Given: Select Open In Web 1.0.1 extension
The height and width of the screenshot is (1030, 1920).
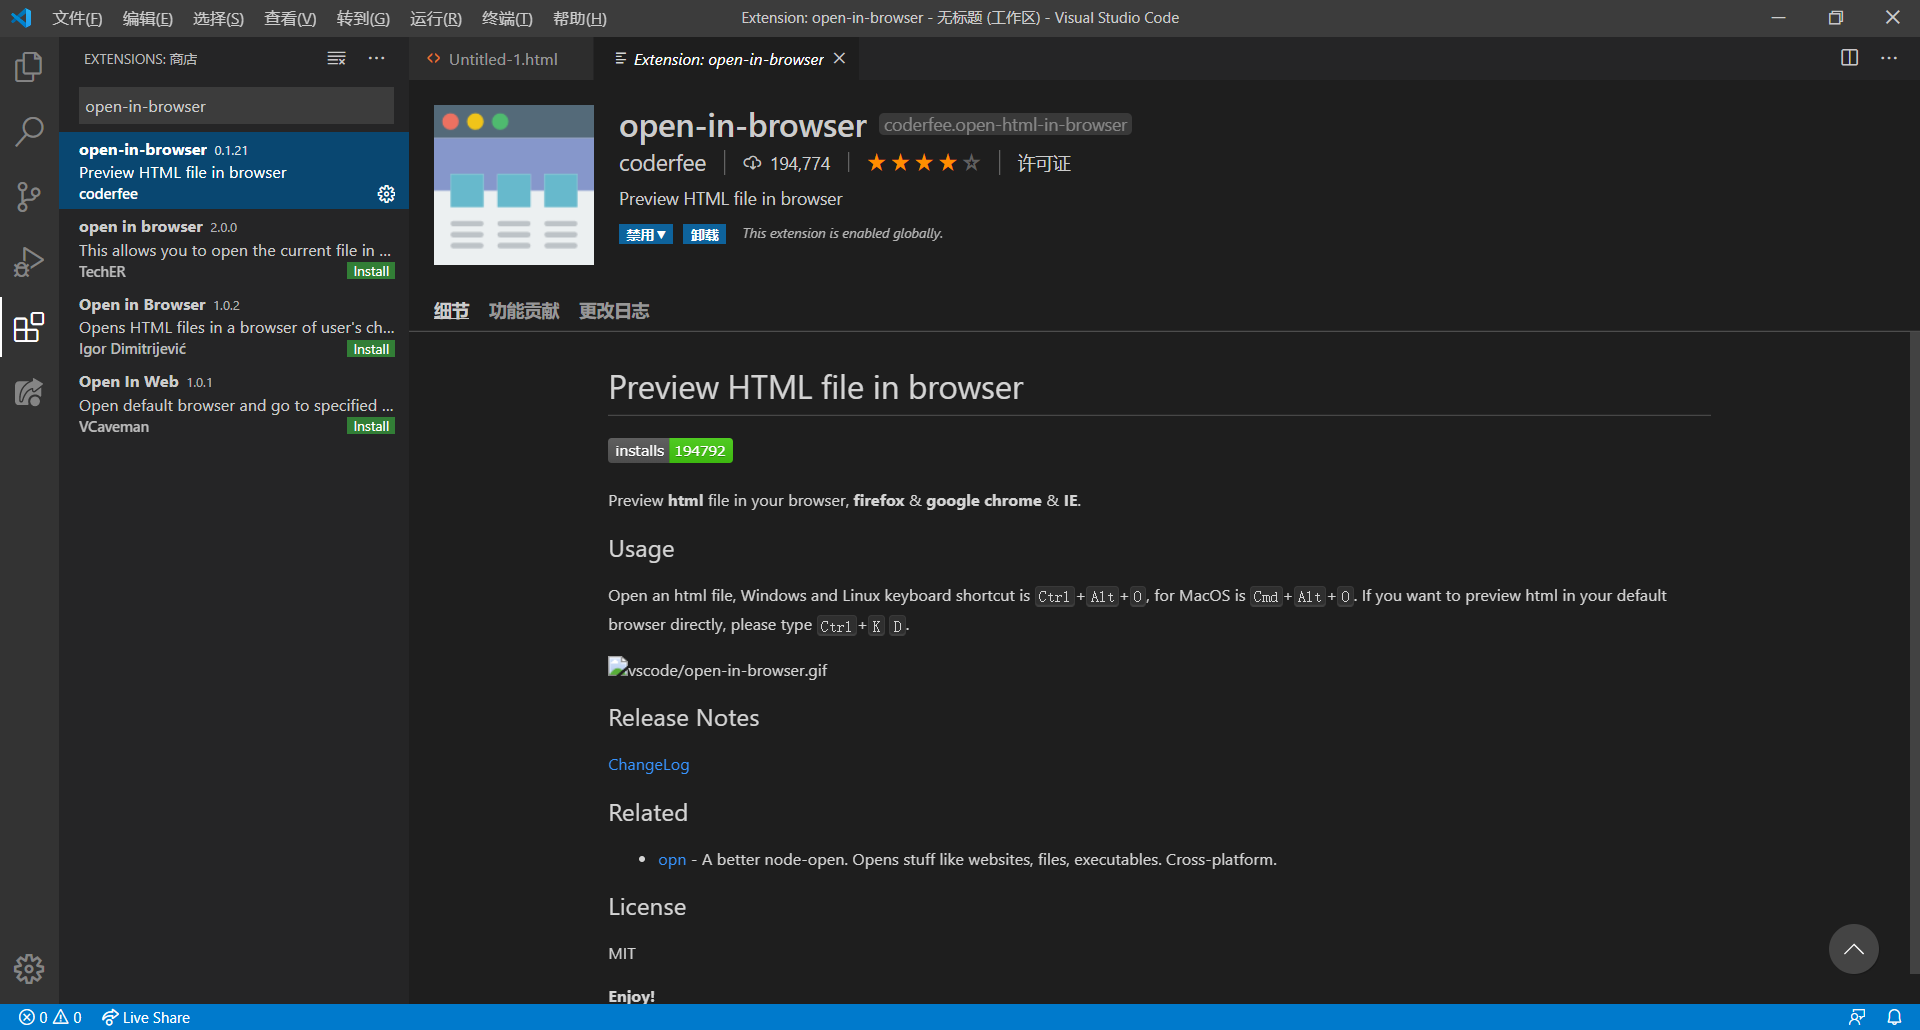Looking at the screenshot, I should 234,403.
